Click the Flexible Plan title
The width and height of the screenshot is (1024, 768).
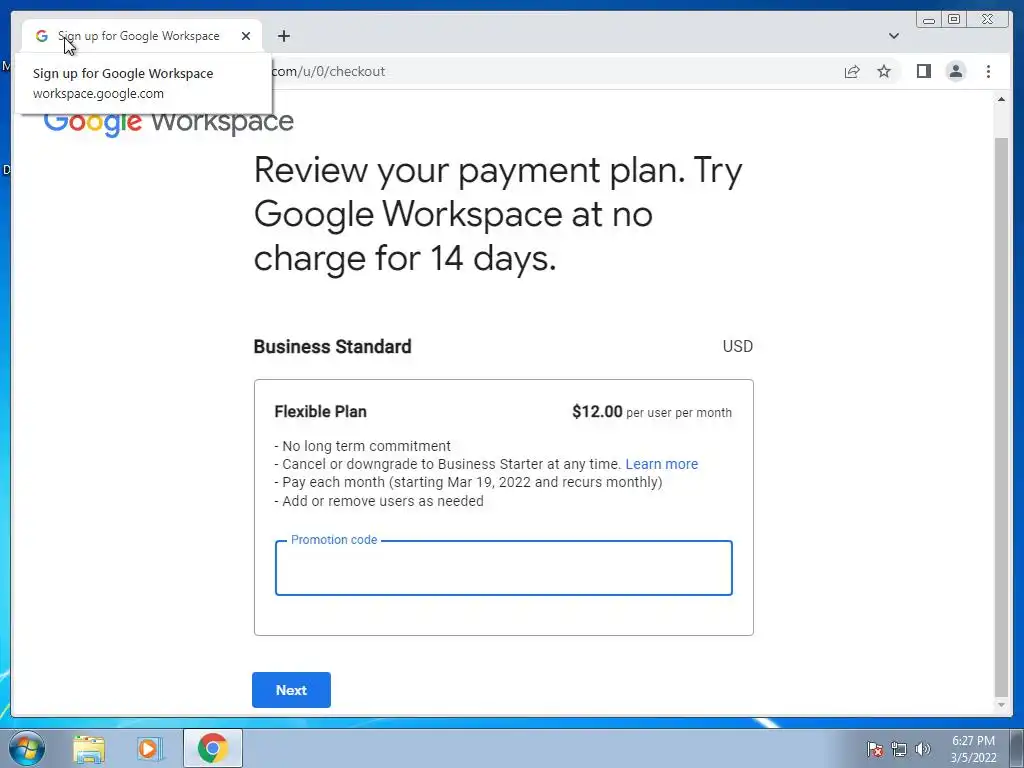click(x=321, y=411)
